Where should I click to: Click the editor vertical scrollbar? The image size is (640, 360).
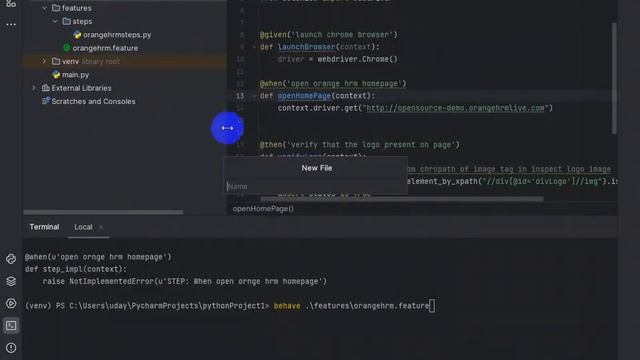[x=614, y=78]
